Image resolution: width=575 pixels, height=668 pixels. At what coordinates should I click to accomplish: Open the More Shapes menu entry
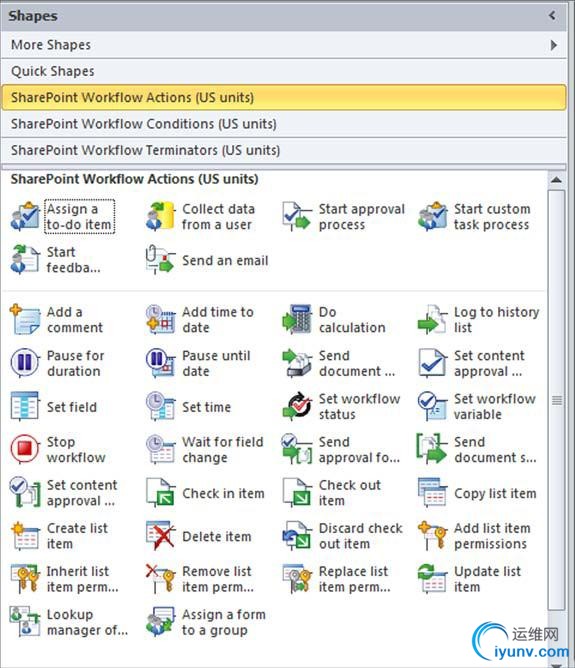click(284, 45)
